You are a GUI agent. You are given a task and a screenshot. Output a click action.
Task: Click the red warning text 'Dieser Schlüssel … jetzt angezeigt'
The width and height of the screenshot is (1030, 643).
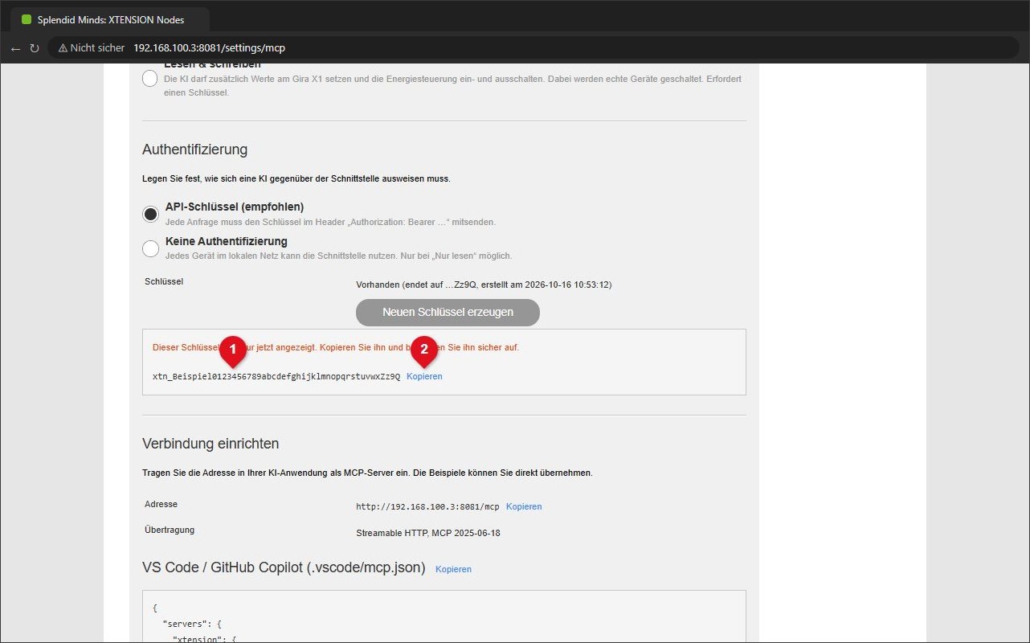(336, 347)
